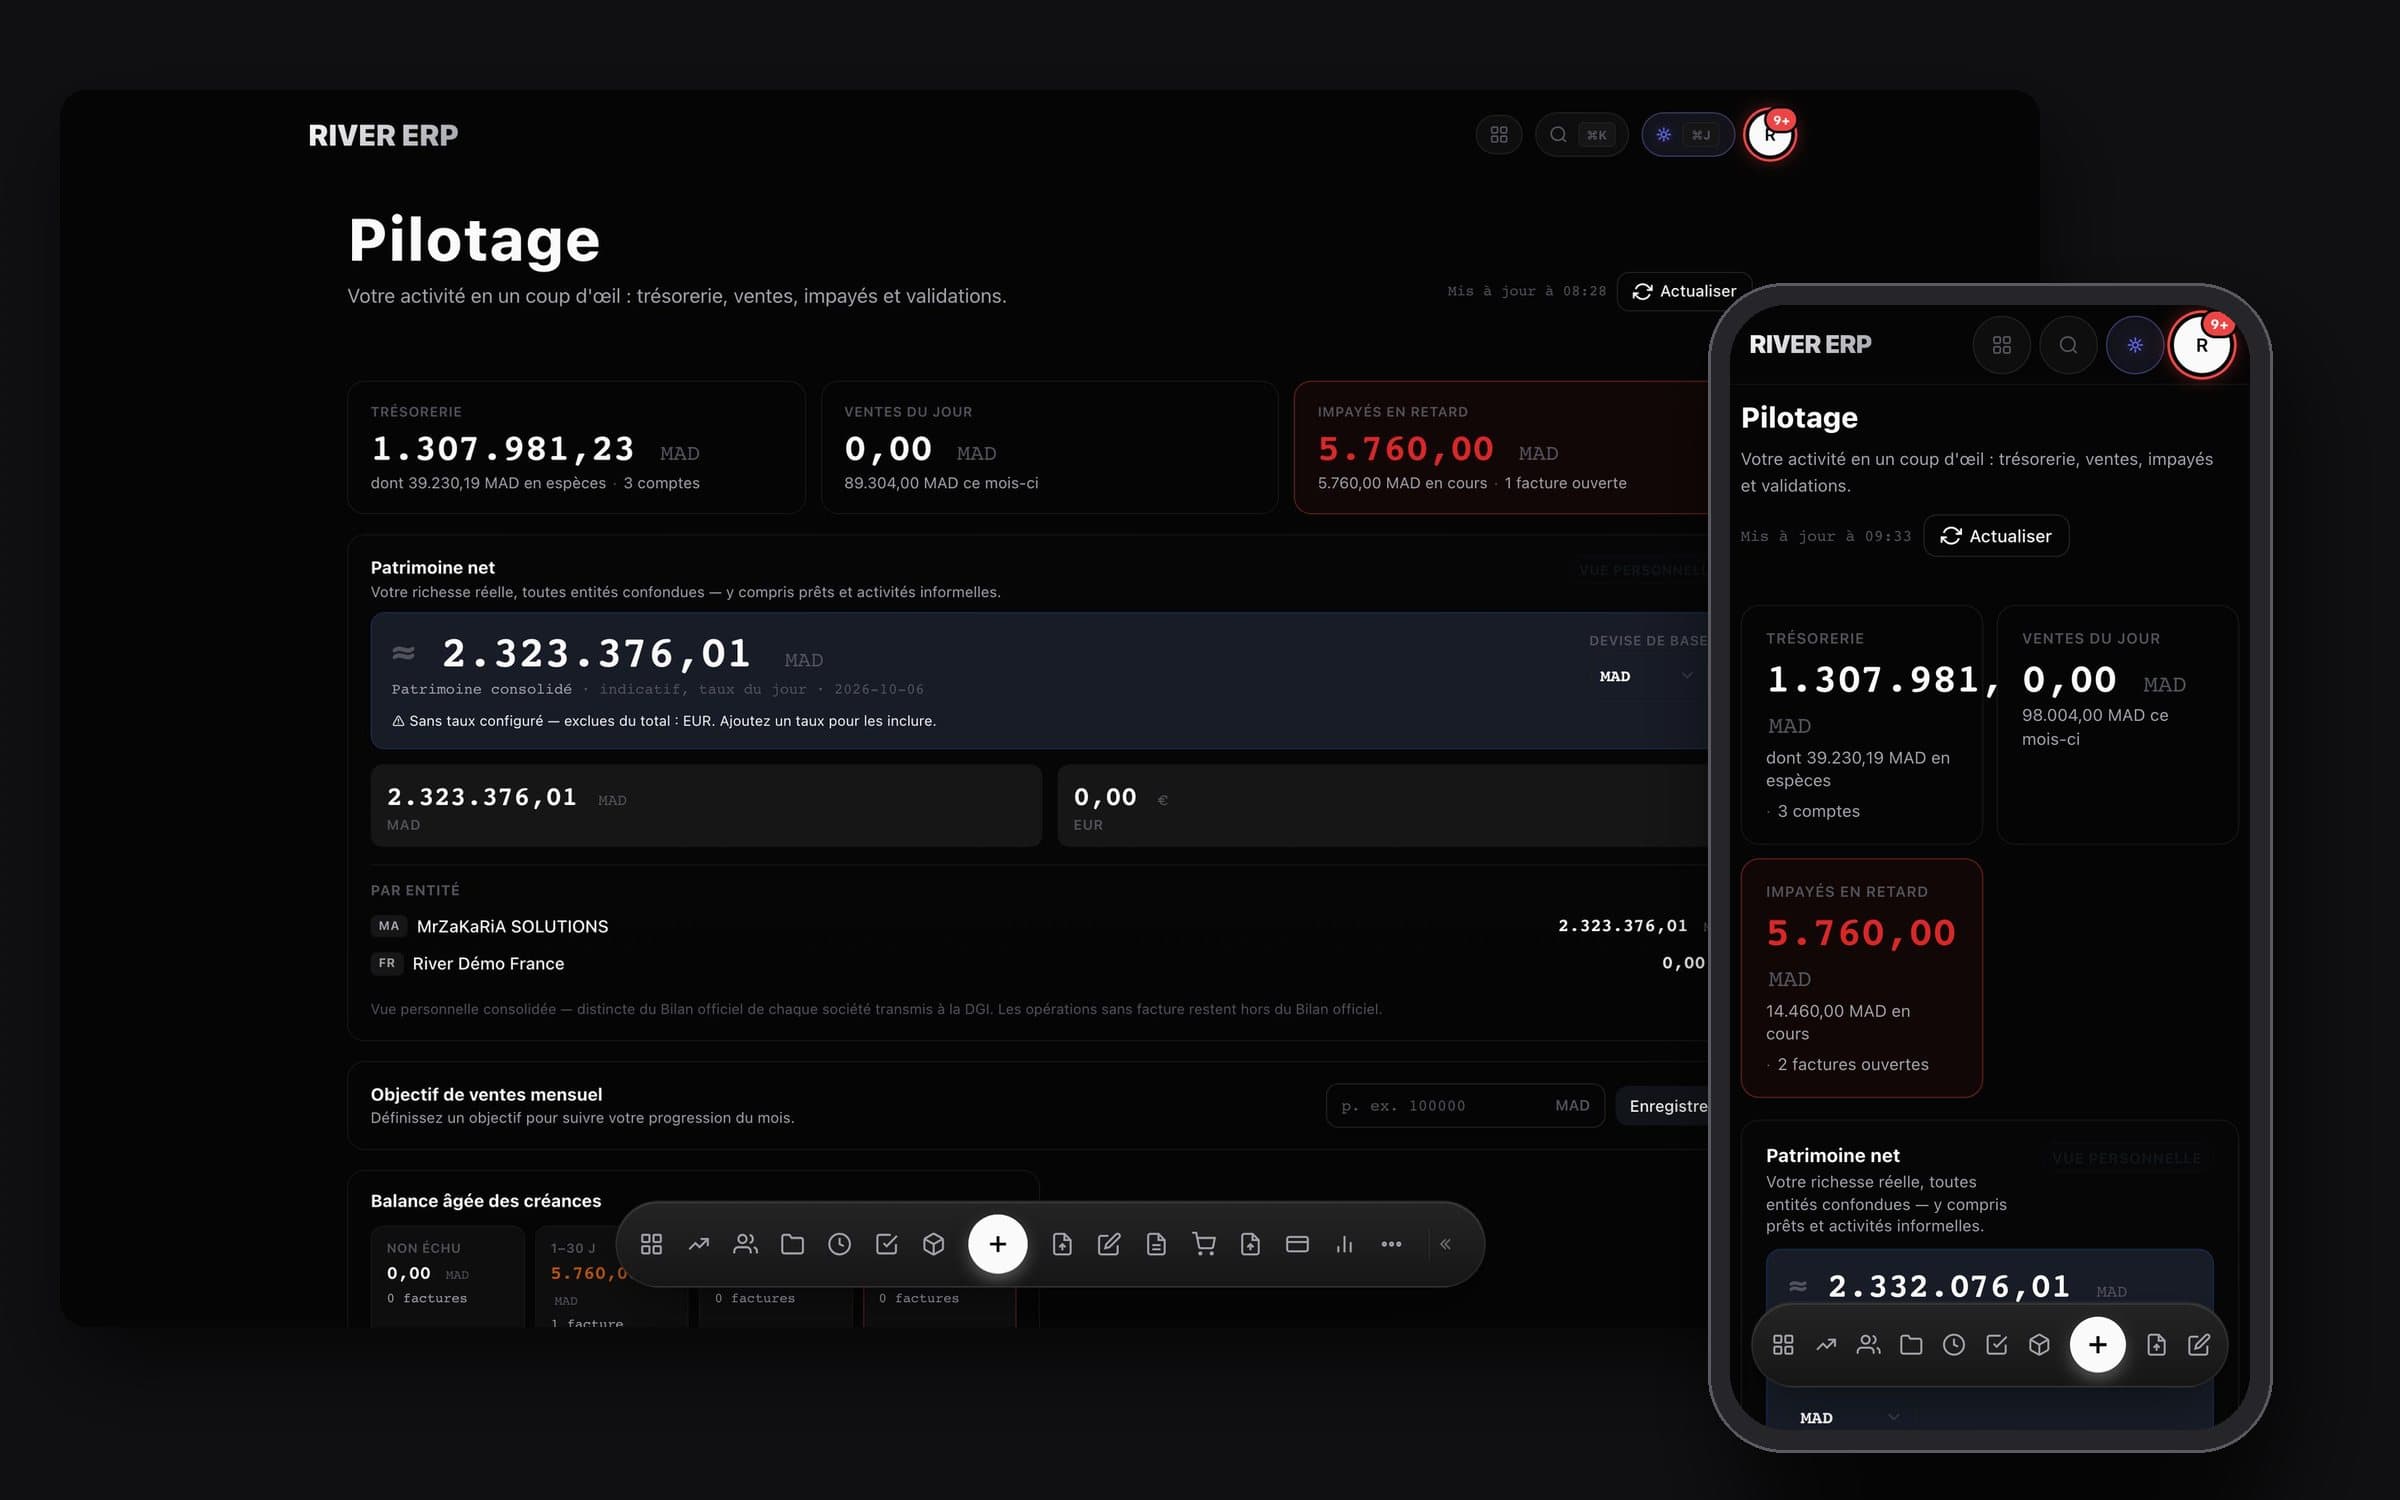
Task: Click the phone Ventes du jour card
Action: click(2117, 725)
